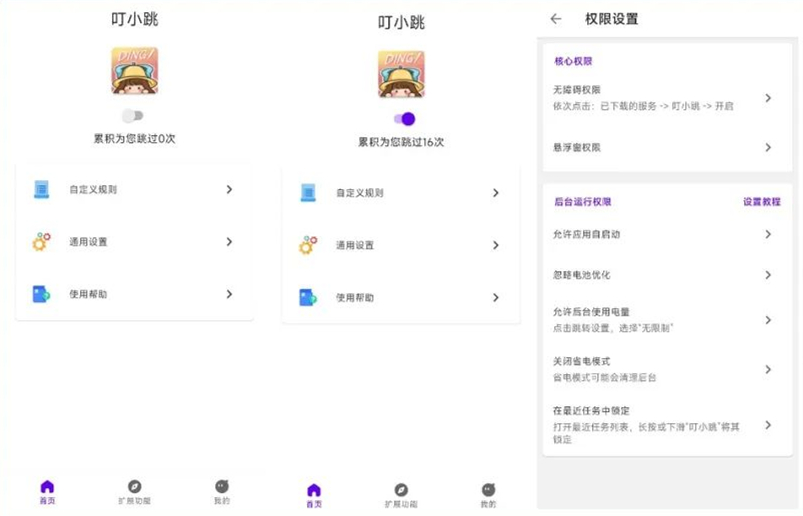Expand 通用设置 chevron in the 16次 screen
This screenshot has height=516, width=803.
(496, 245)
